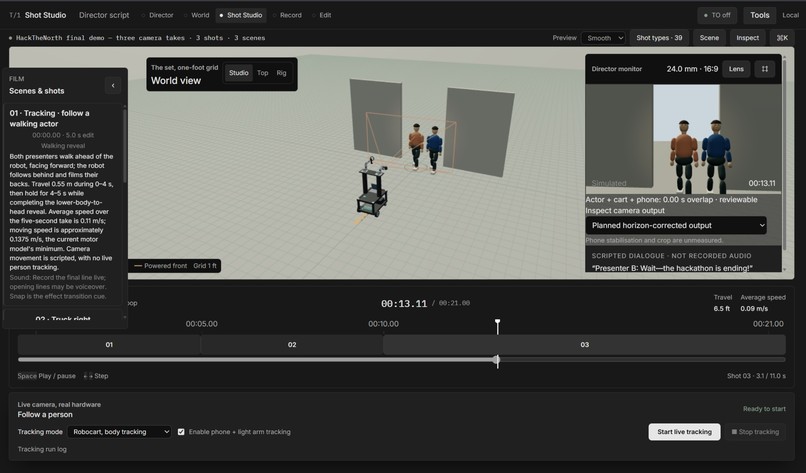The height and width of the screenshot is (473, 806).
Task: Select the Shot Studio tab
Action: point(241,15)
